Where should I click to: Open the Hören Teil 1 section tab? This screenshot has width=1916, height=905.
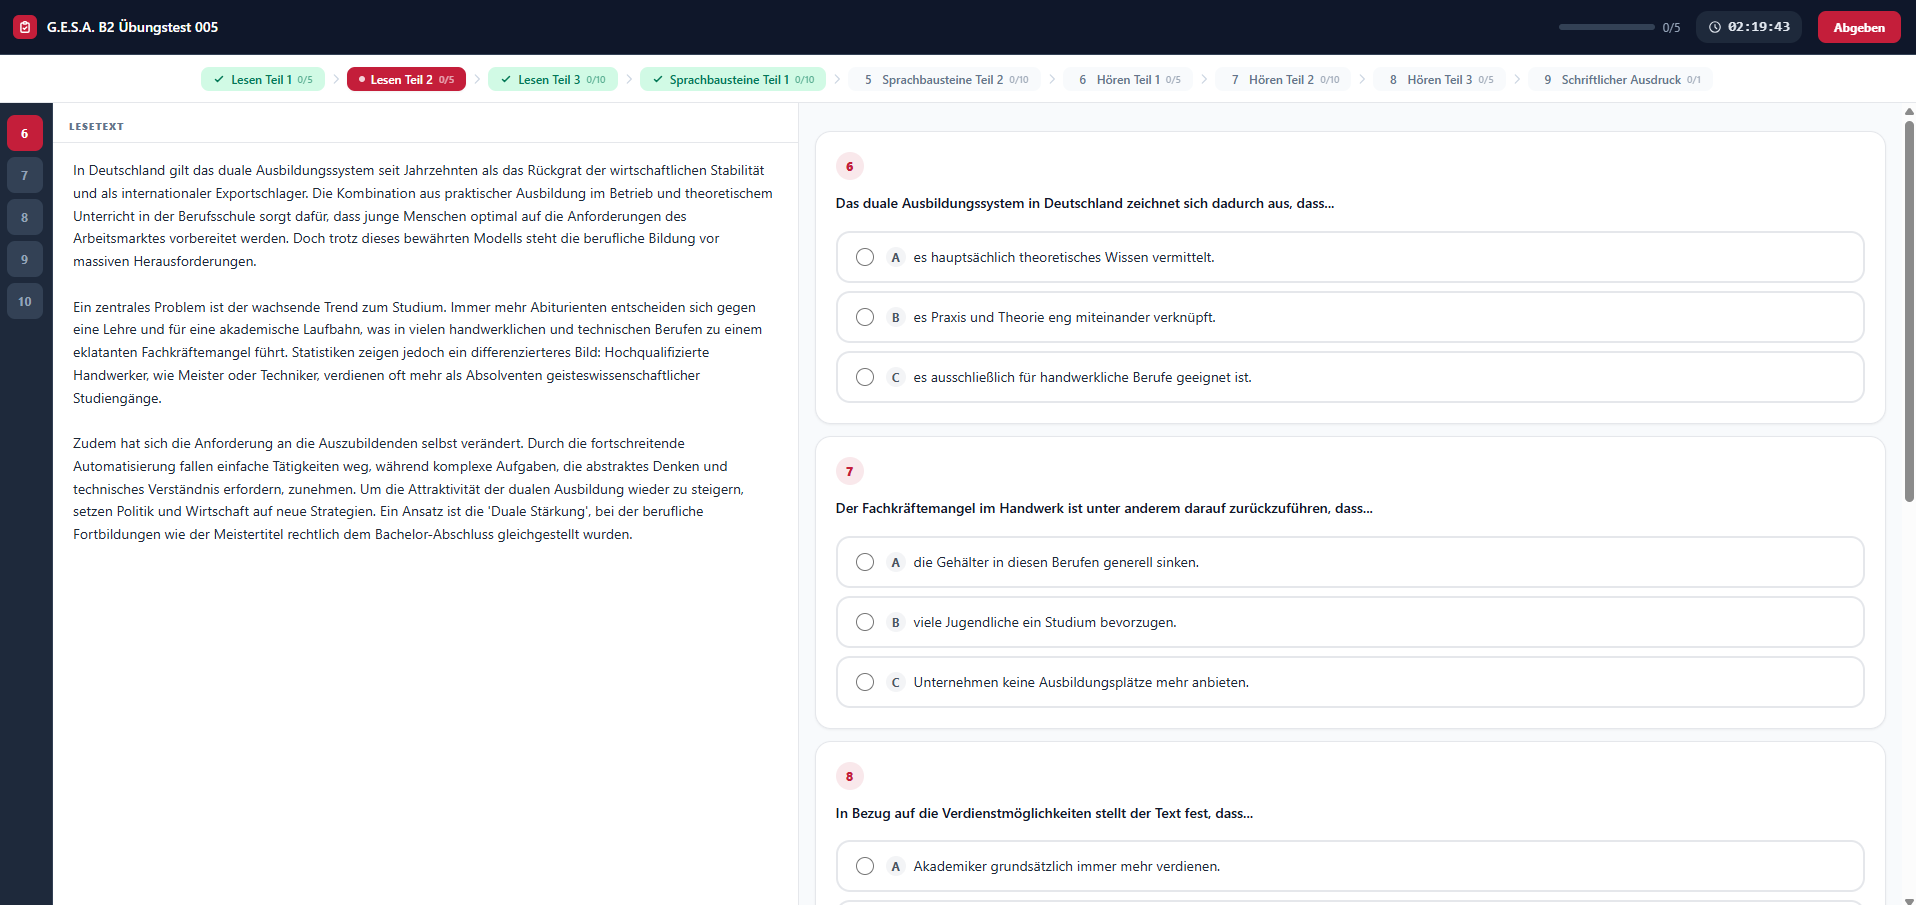coord(1129,80)
